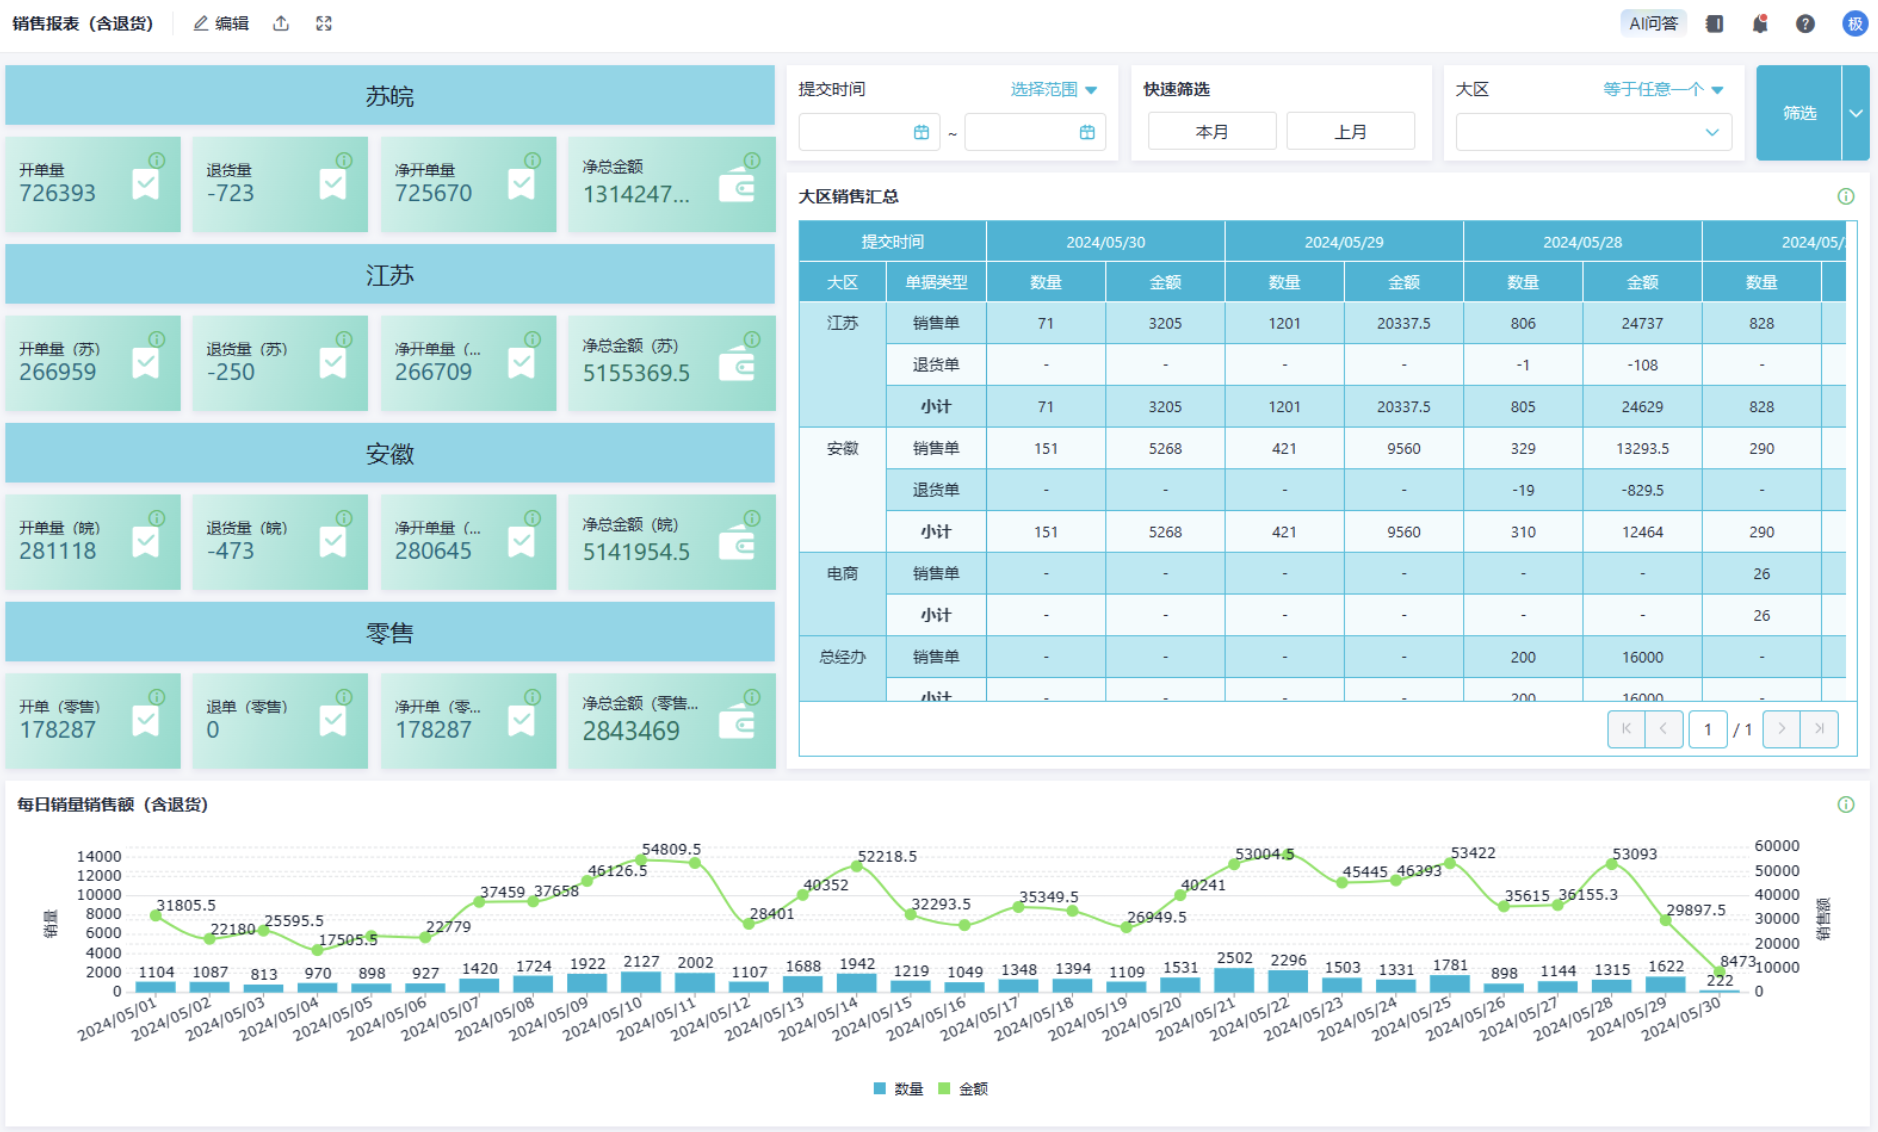Open the 选择范围 dropdown for 提交时间
Screen dimensions: 1878x1132
click(1054, 89)
